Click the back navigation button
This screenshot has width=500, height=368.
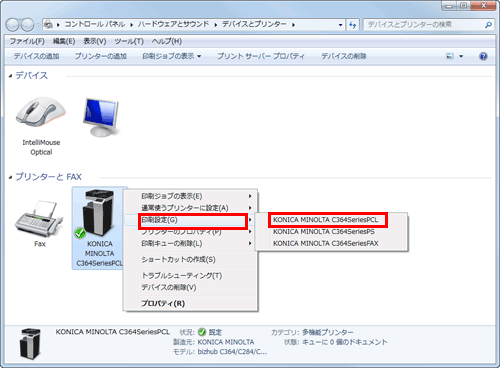(x=13, y=25)
